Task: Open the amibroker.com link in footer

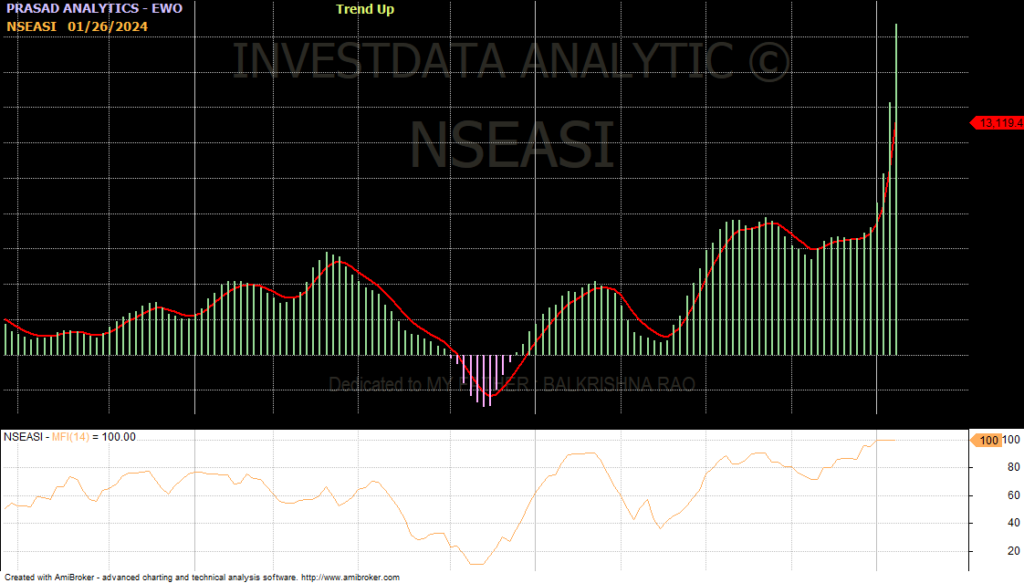Action: point(351,577)
